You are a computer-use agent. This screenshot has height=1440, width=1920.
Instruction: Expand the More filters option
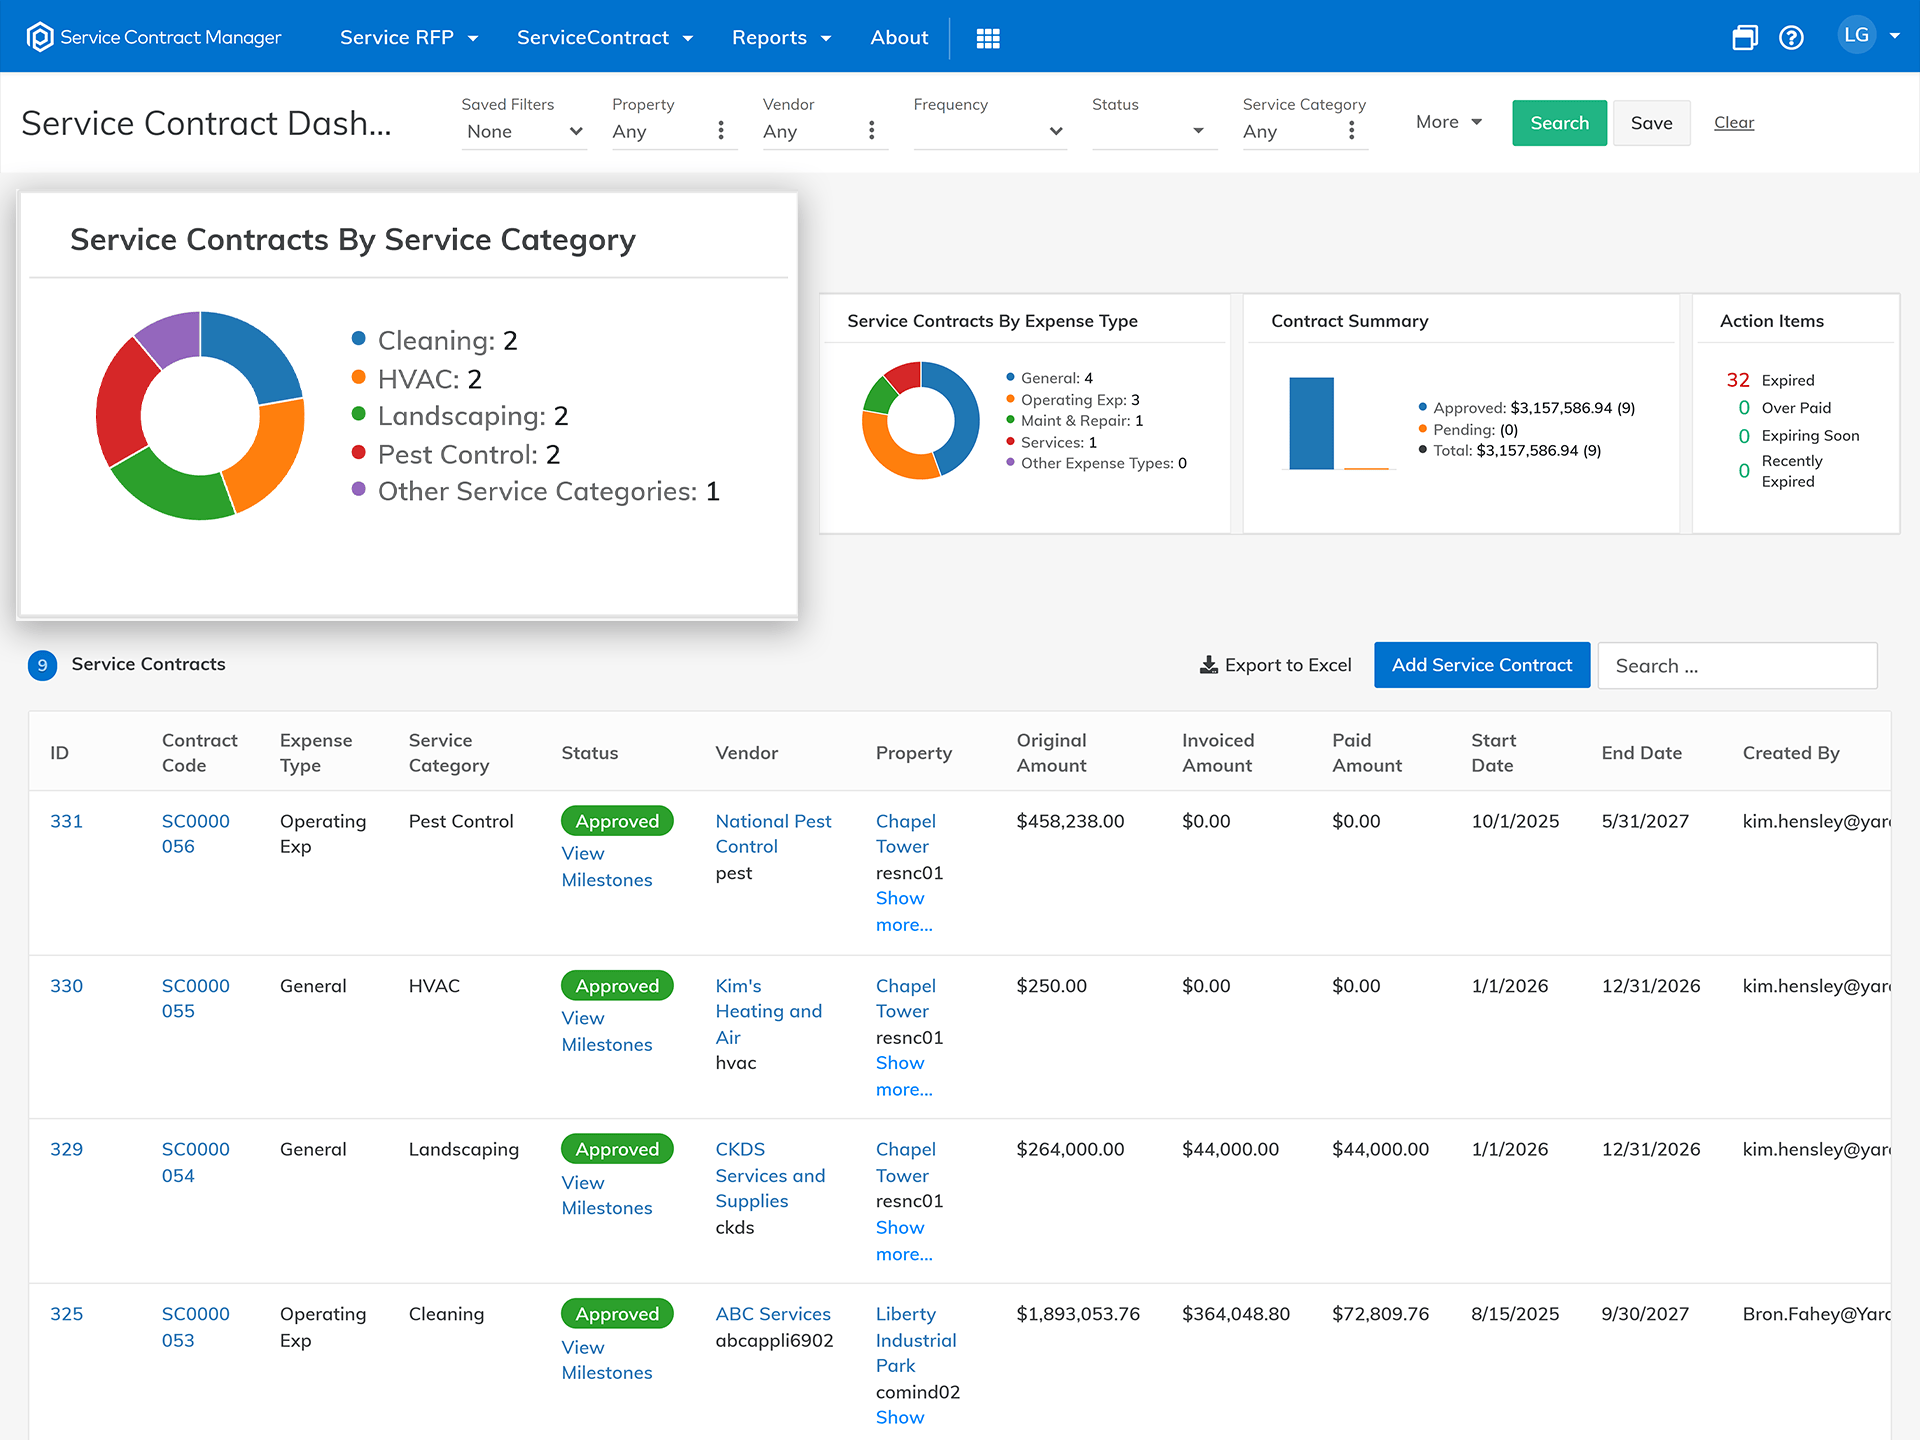click(x=1448, y=122)
